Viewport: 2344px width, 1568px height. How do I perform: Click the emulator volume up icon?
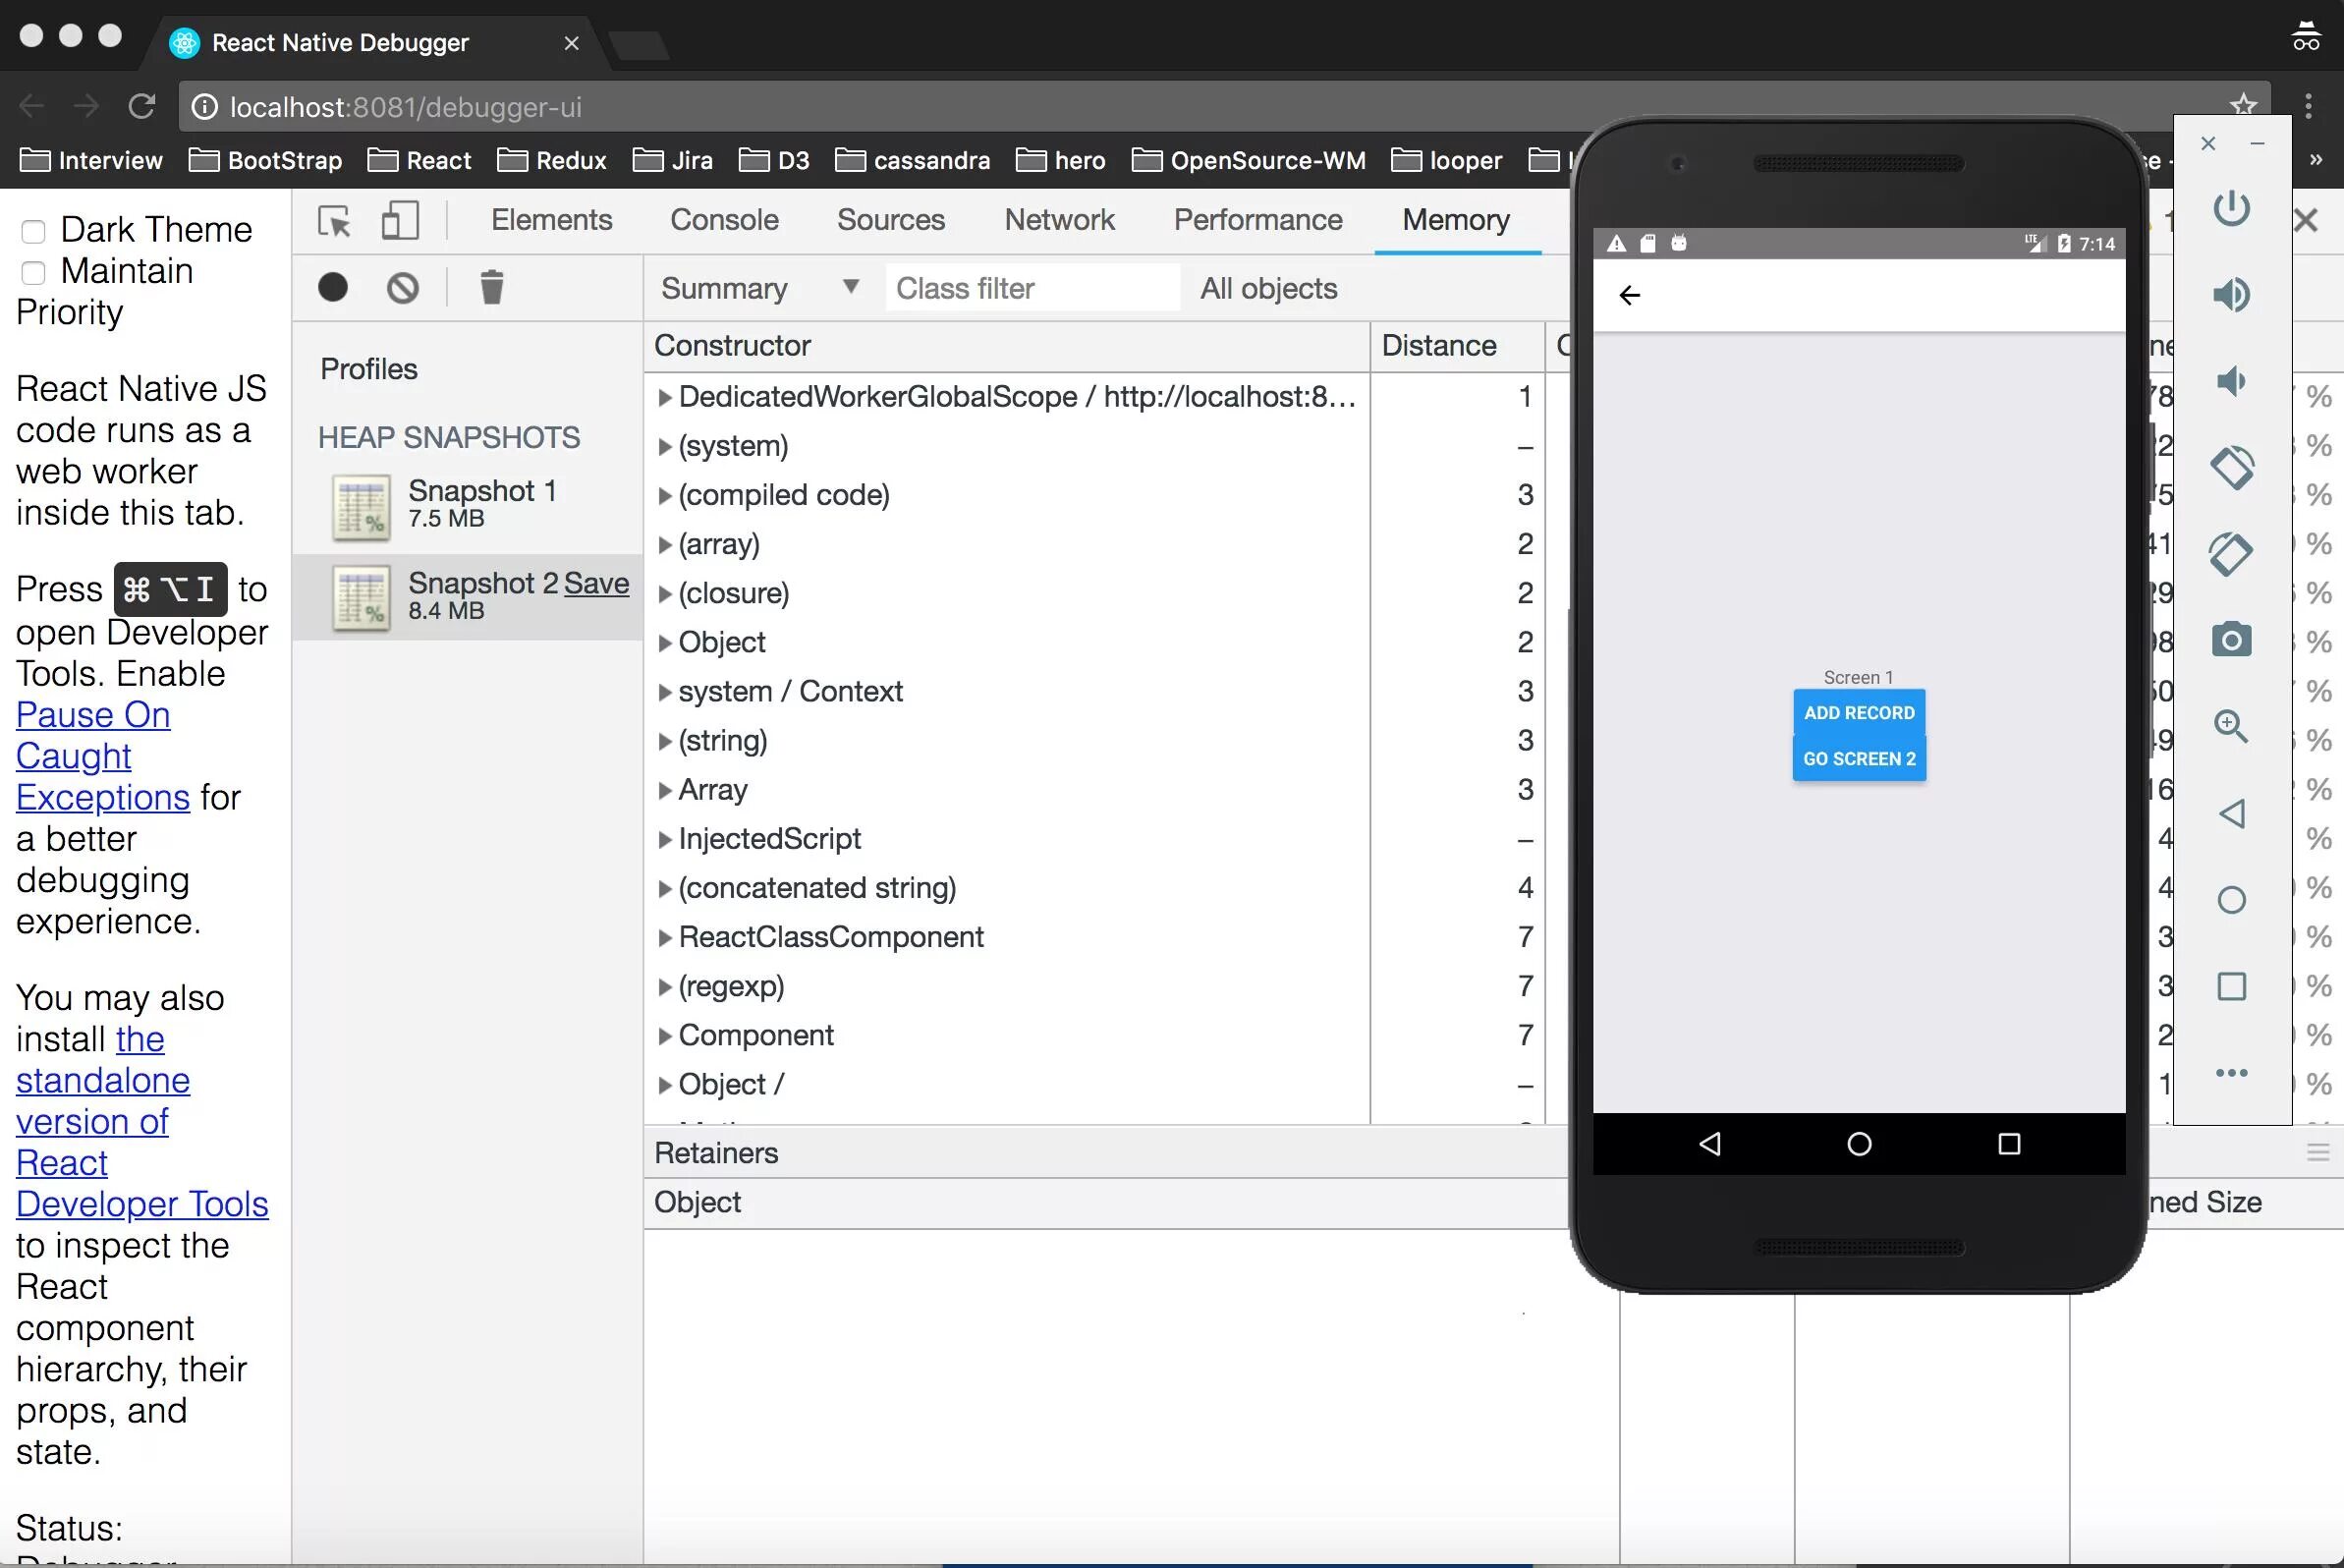click(x=2231, y=295)
